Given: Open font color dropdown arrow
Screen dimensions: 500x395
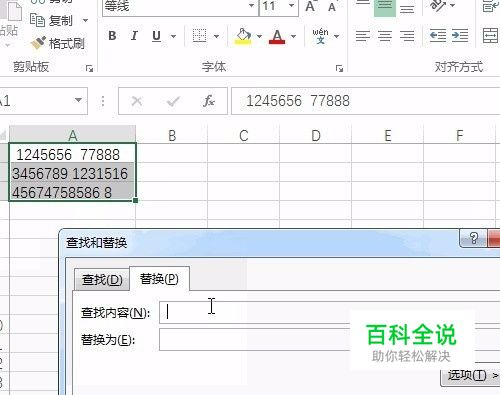Looking at the screenshot, I should 293,36.
